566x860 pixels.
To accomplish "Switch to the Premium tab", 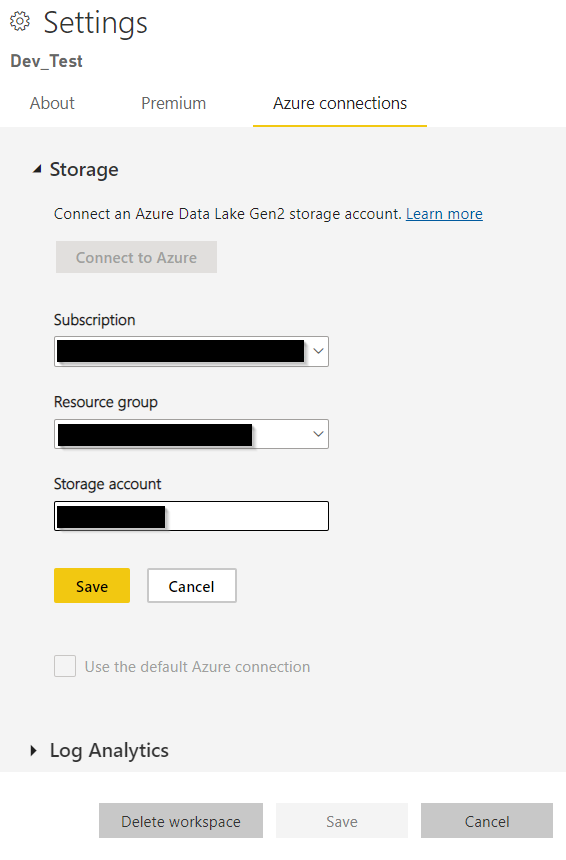I will tap(173, 103).
